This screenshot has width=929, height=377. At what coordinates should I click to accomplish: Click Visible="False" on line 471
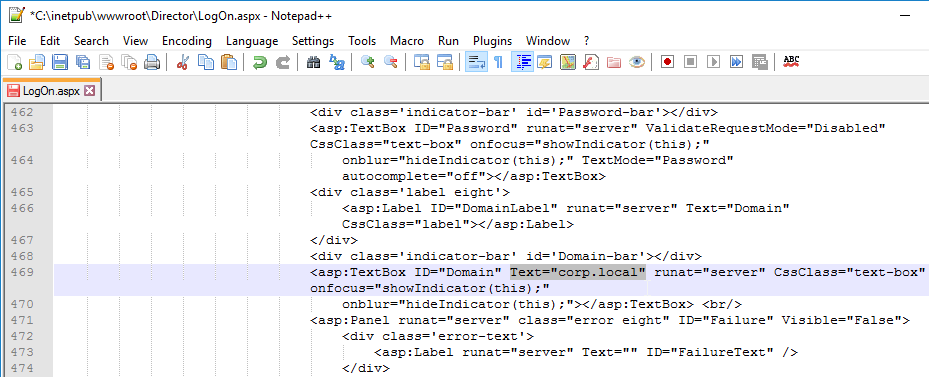pos(841,321)
